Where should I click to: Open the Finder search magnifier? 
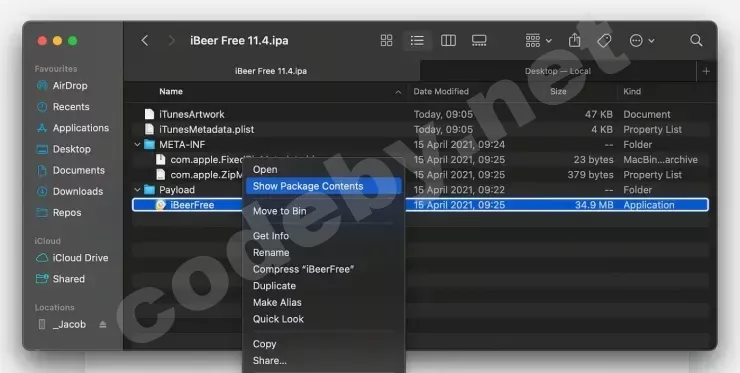[x=696, y=41]
